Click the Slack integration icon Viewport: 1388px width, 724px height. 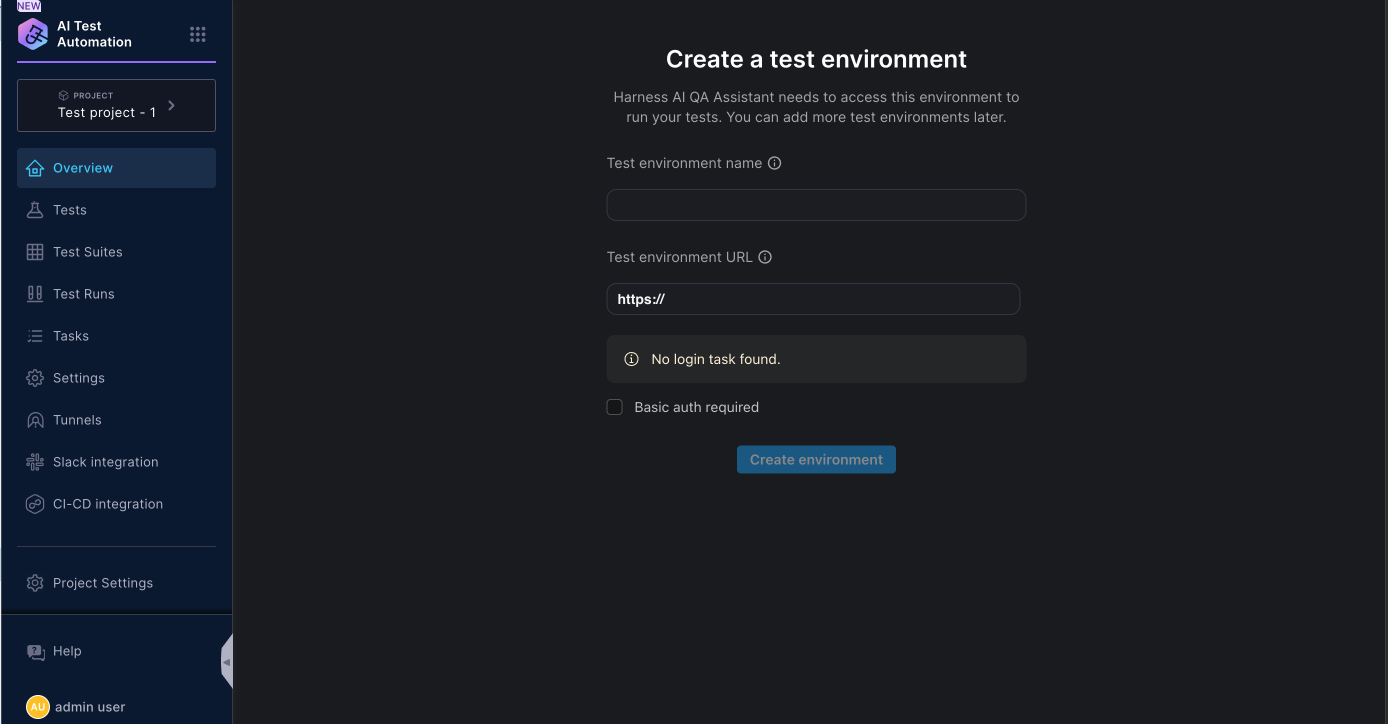tap(35, 462)
